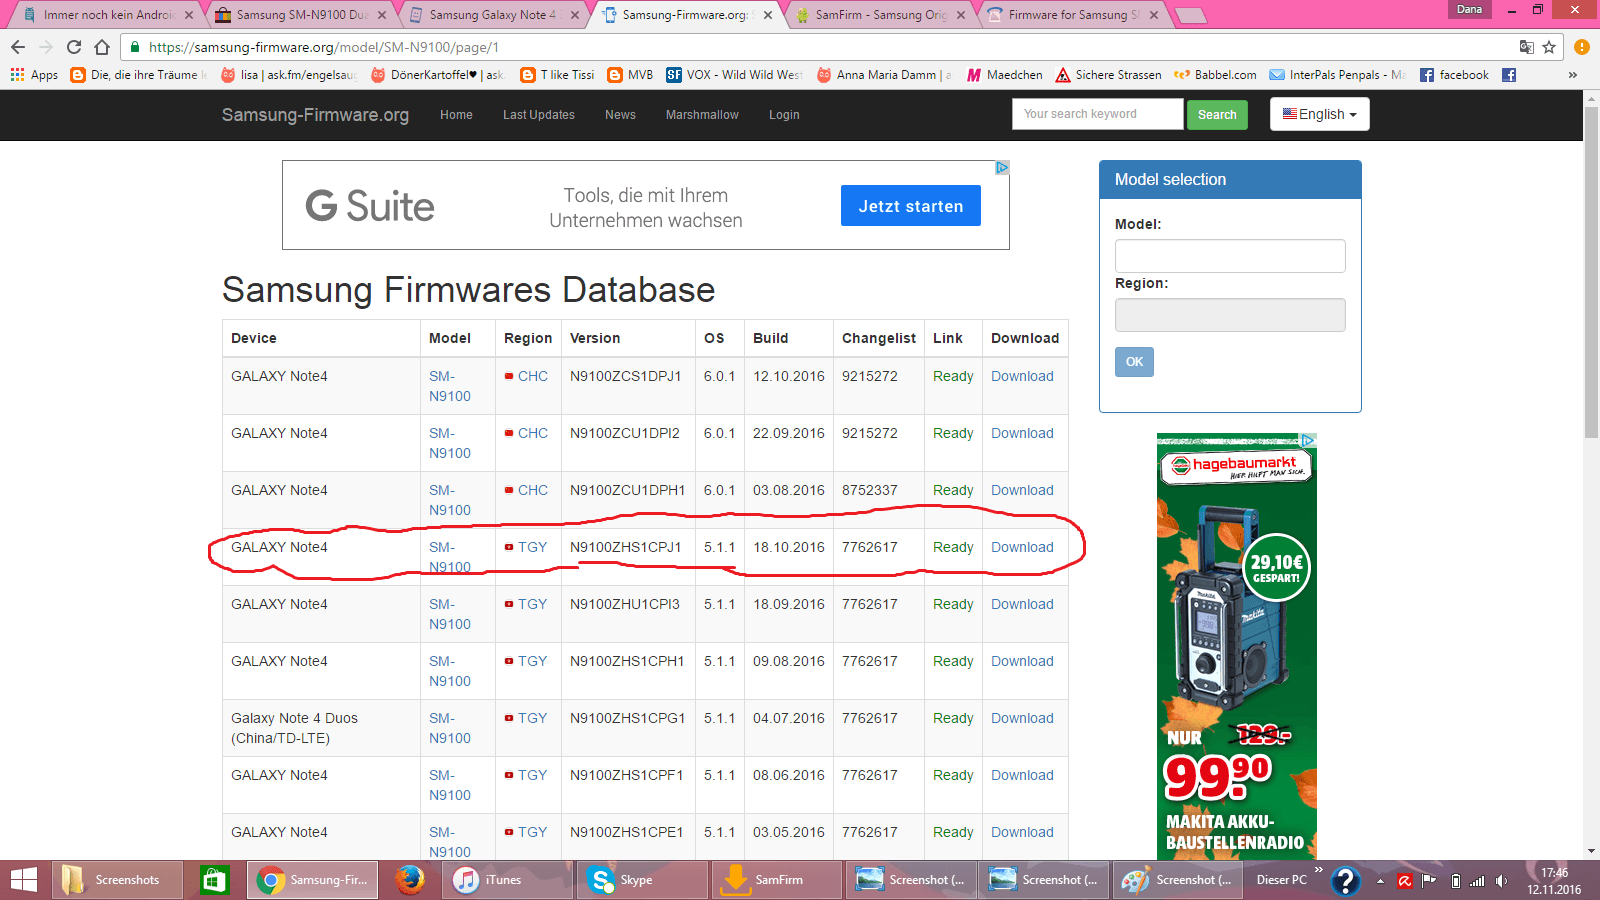Open the facebook bookmark
1600x900 pixels.
click(x=1454, y=75)
